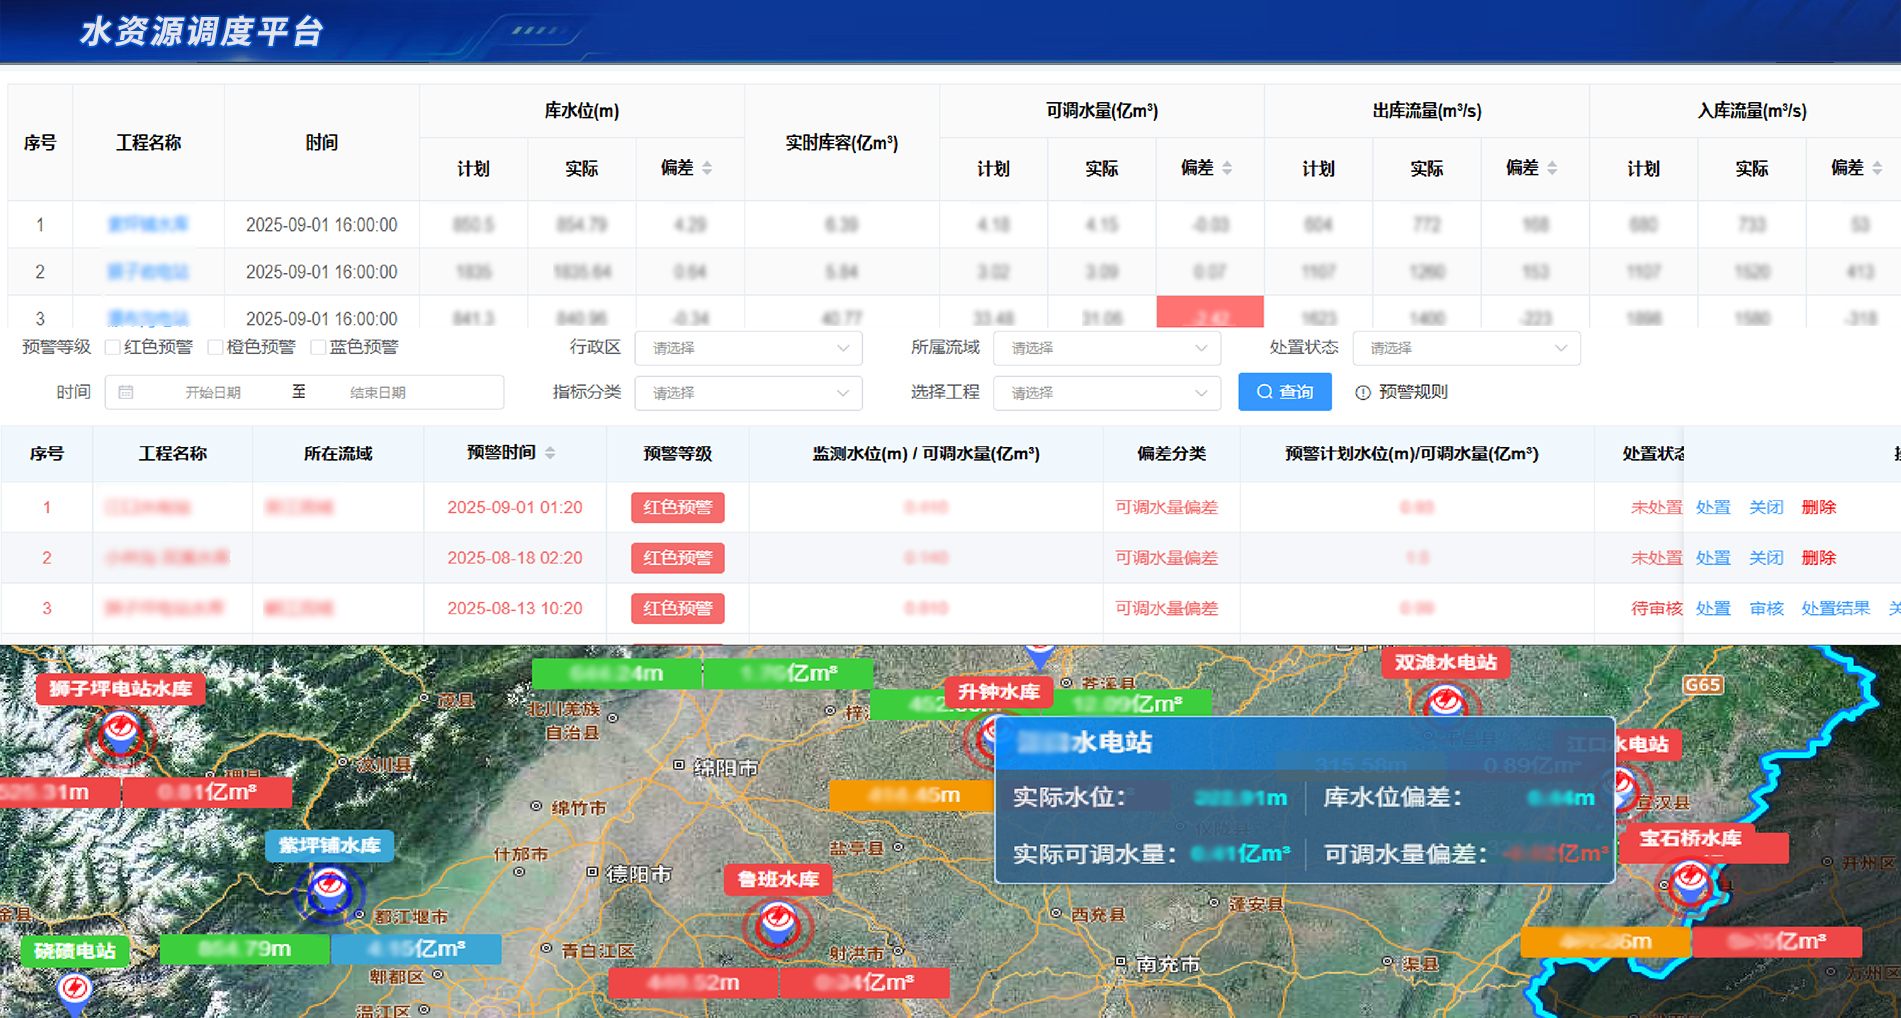Image resolution: width=1901 pixels, height=1018 pixels.
Task: Sort by 出库流量 偏差 column arrows
Action: (1552, 168)
